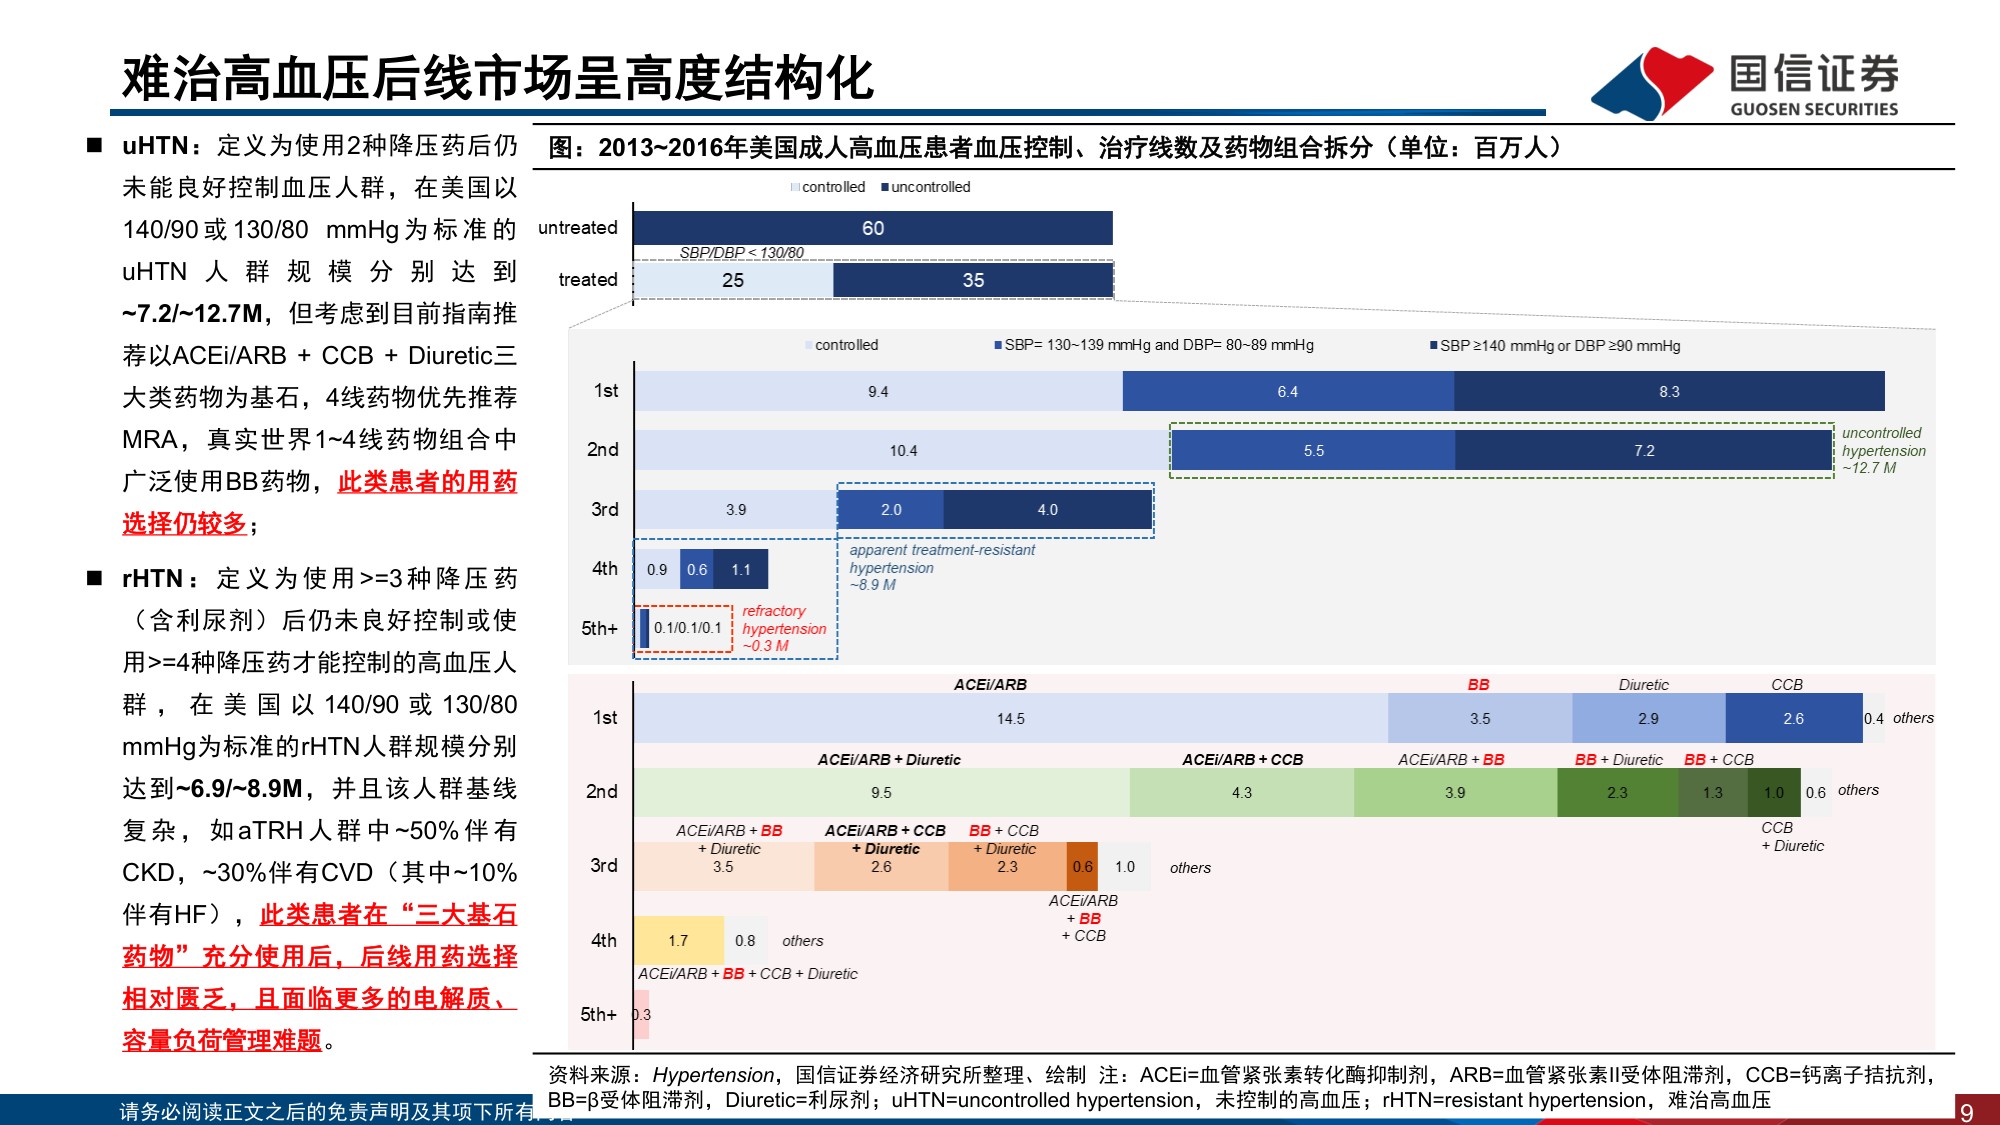Click the apparent treatment-resistant hypertension annotation

click(x=942, y=567)
